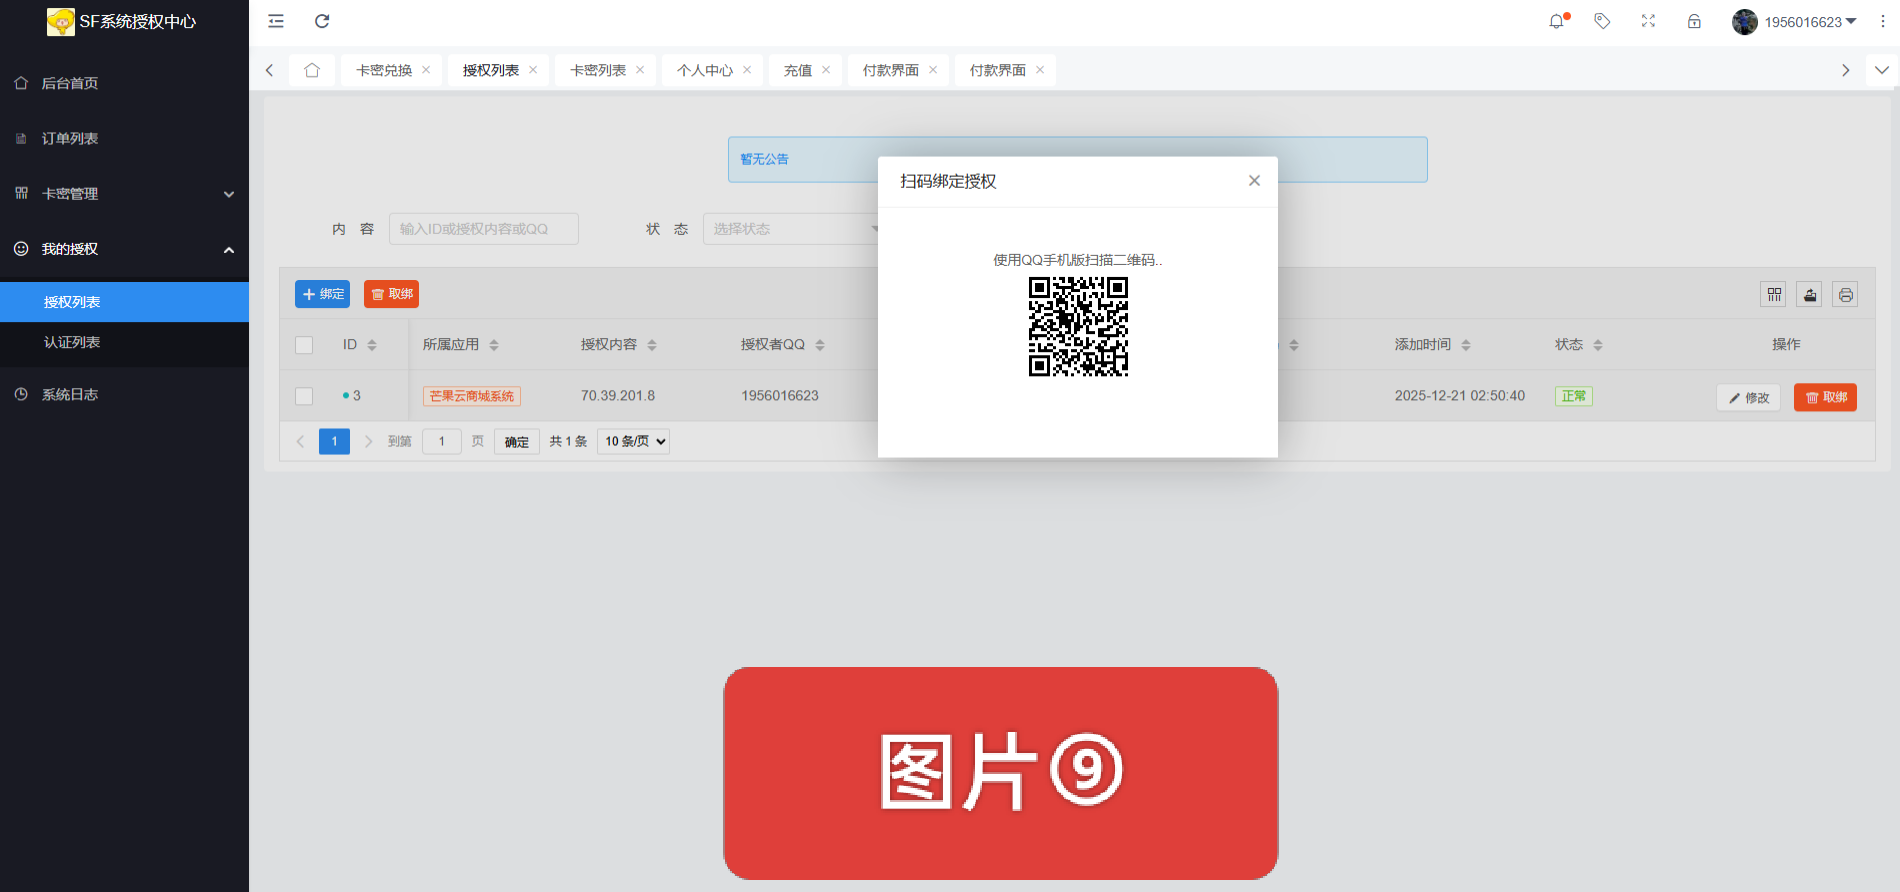Expand the 卡密管理 sidebar menu
This screenshot has height=892, width=1900.
point(124,194)
